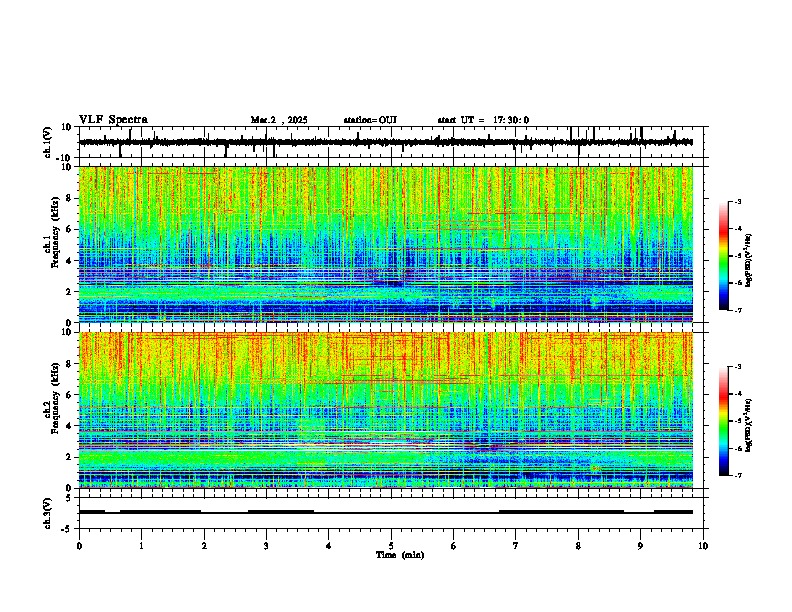This screenshot has width=792, height=612.
Task: Click the time axis tick label '0'
Action: click(79, 546)
